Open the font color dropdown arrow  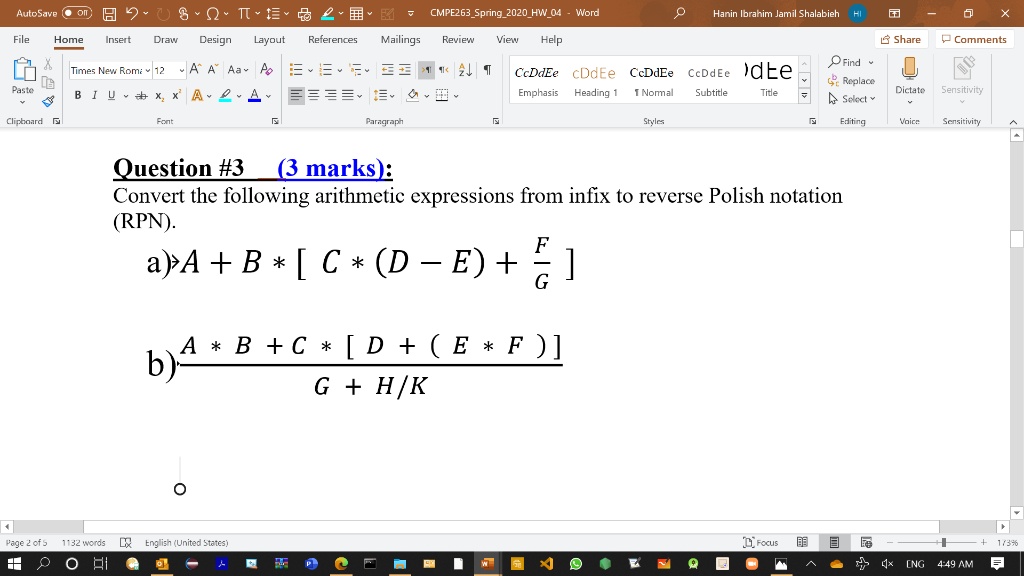268,96
